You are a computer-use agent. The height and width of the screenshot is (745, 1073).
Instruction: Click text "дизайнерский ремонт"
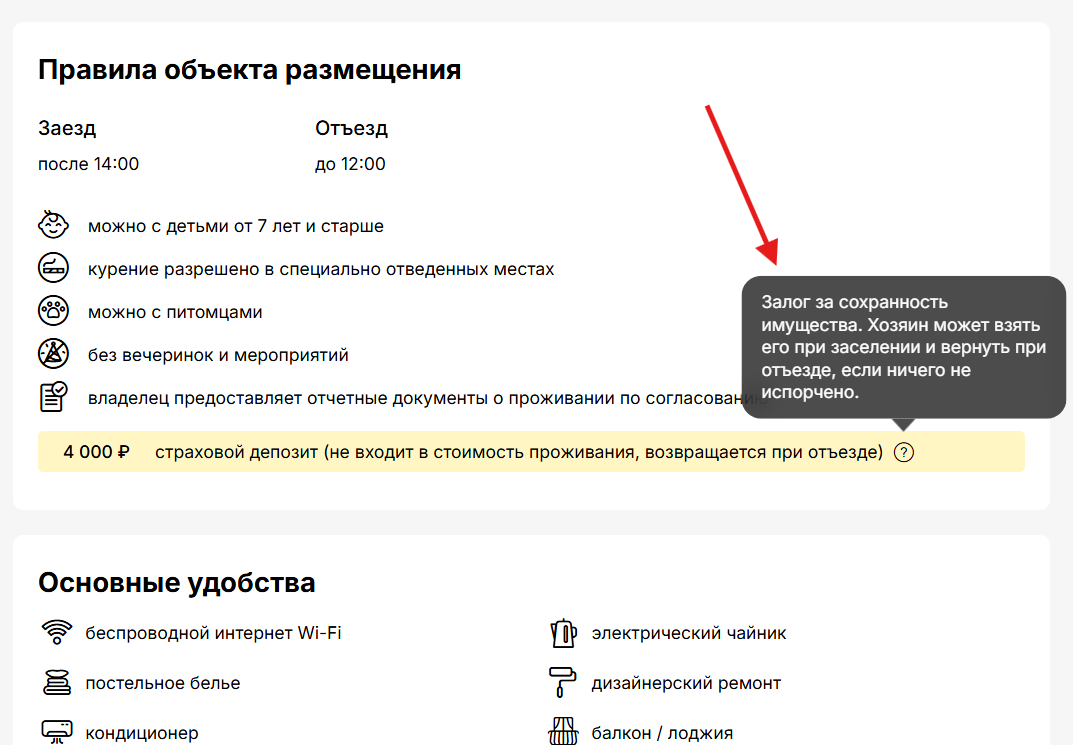(x=686, y=683)
